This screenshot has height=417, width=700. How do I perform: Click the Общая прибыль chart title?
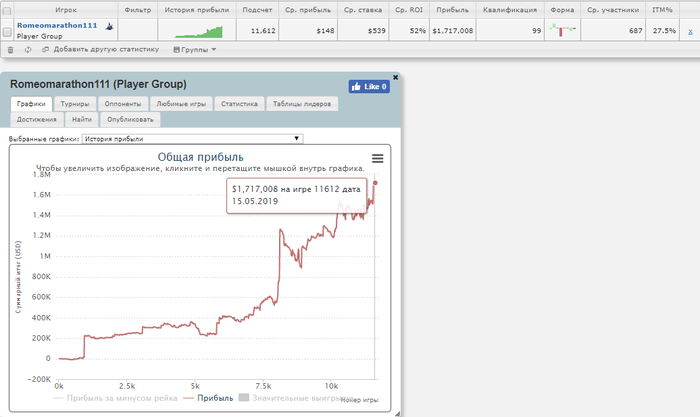click(200, 157)
